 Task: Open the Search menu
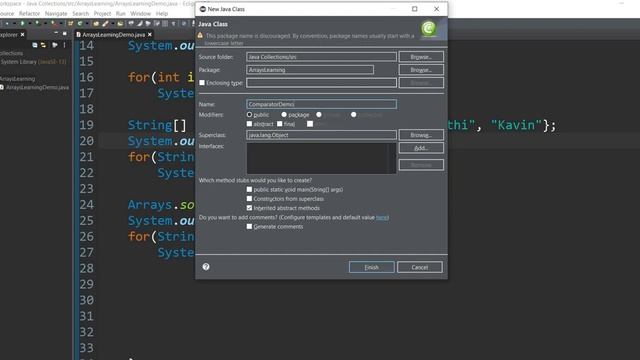pyautogui.click(x=80, y=13)
